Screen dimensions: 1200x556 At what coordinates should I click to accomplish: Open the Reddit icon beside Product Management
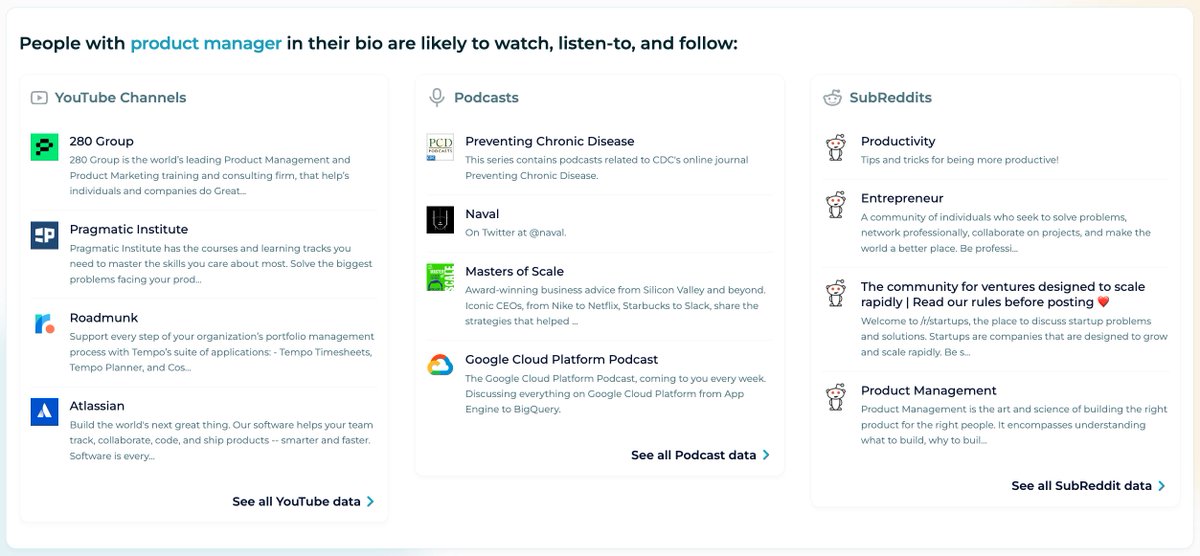tap(836, 397)
